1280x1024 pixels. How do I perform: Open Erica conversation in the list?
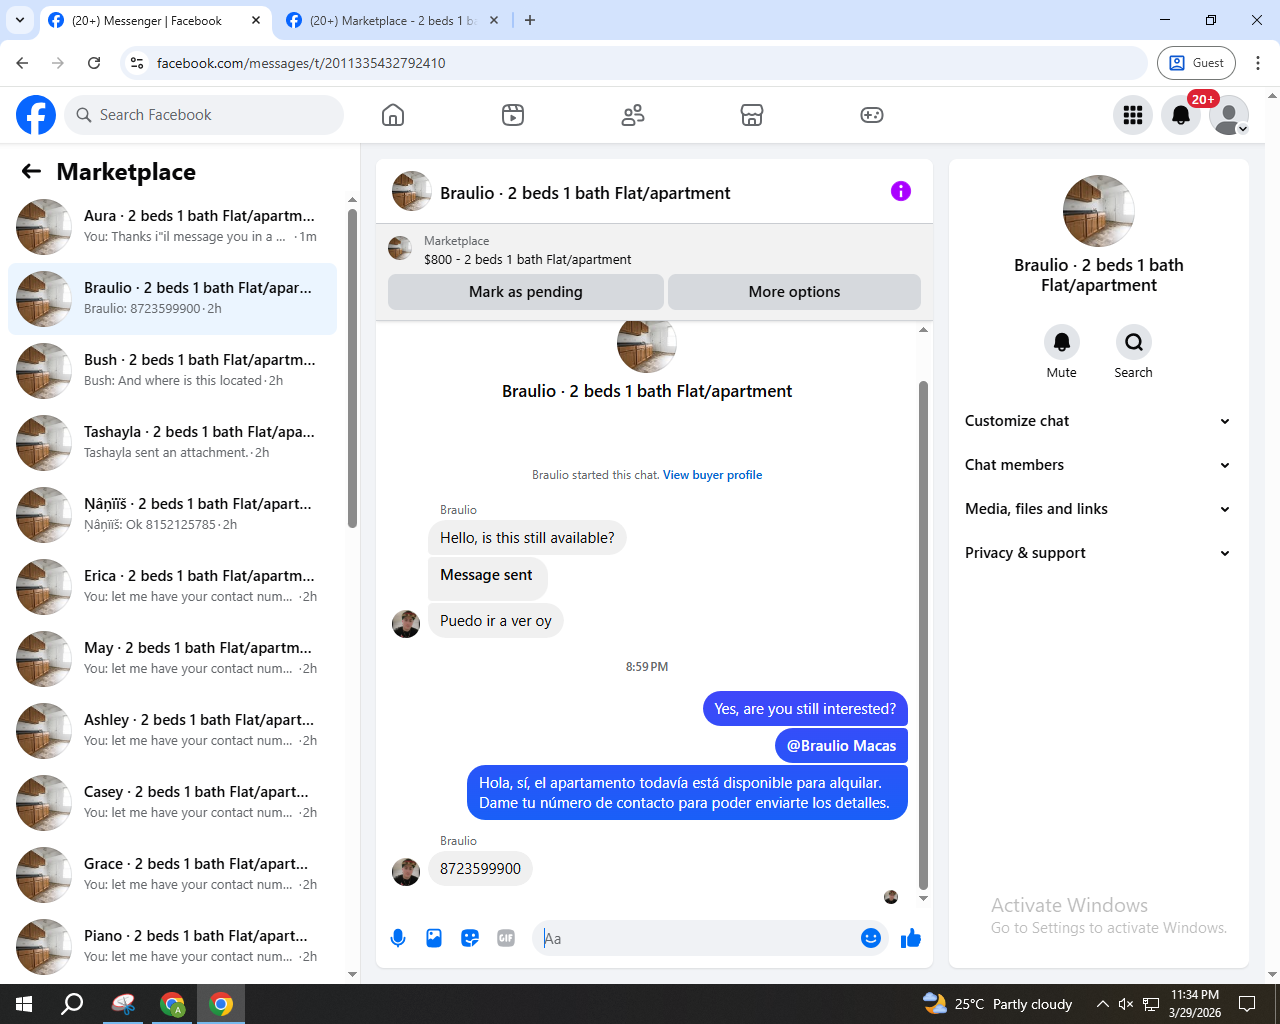coord(172,587)
